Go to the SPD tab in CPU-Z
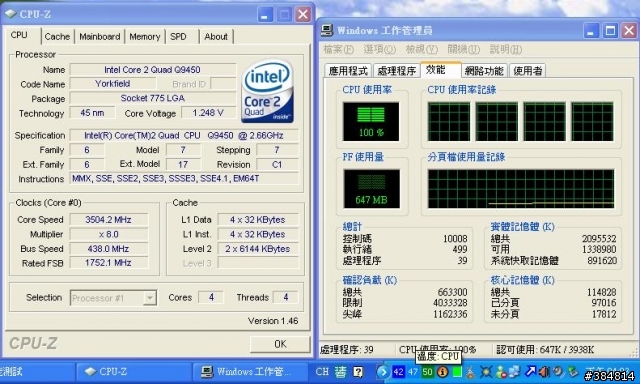The height and width of the screenshot is (384, 640). 178,37
